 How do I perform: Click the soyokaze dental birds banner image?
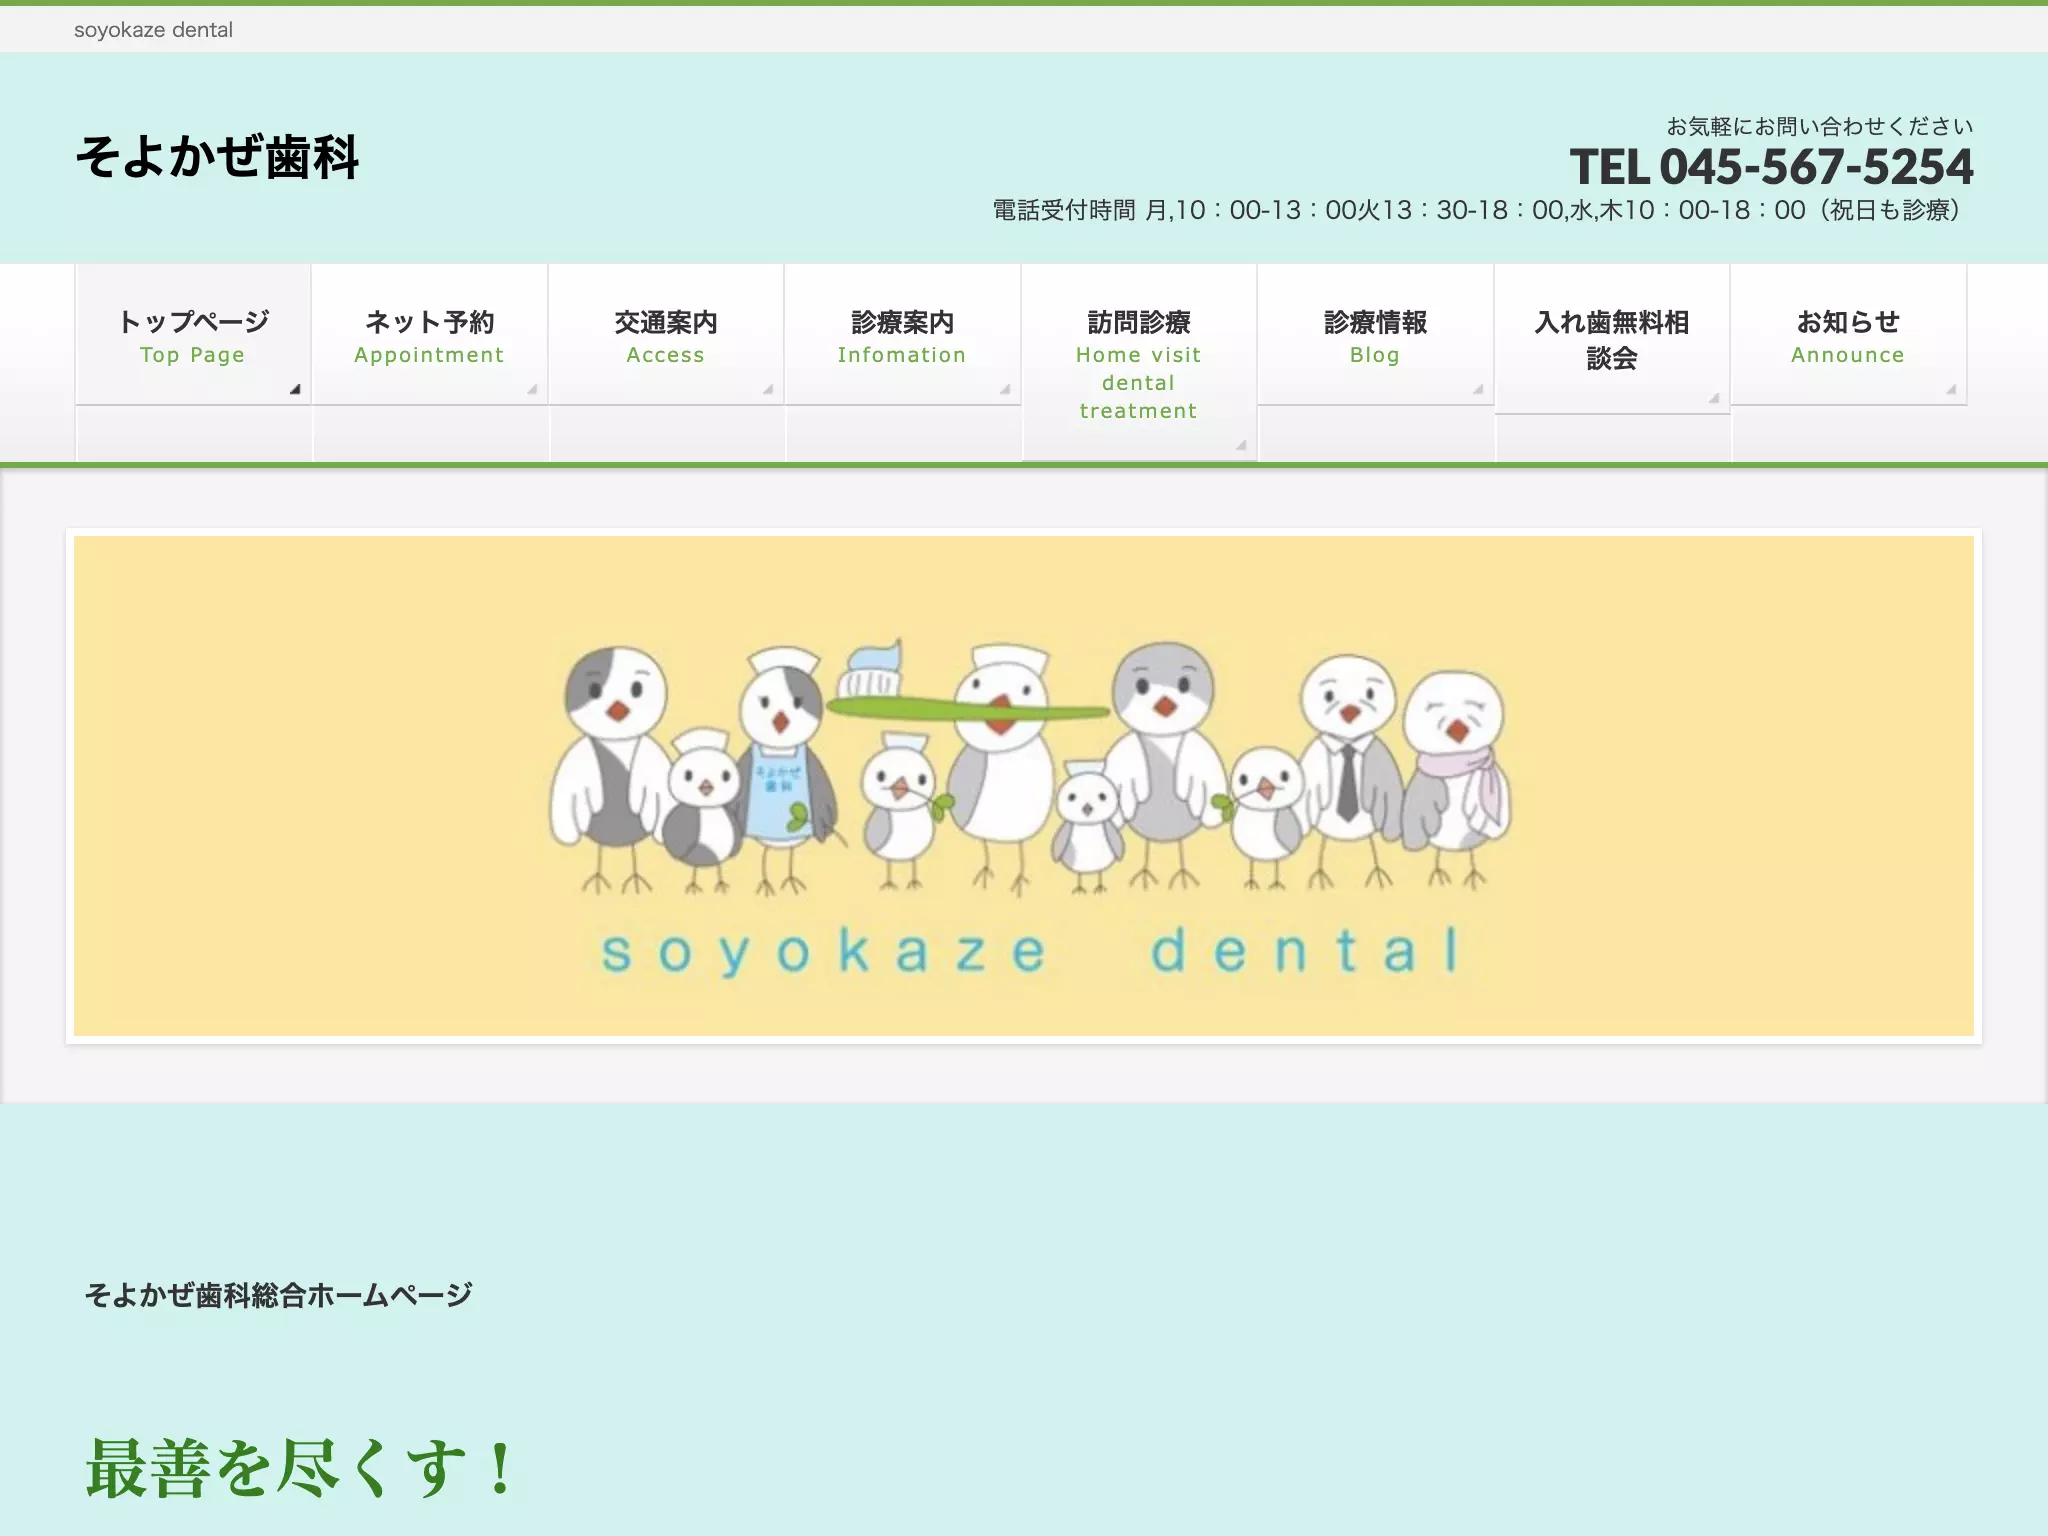point(1024,786)
